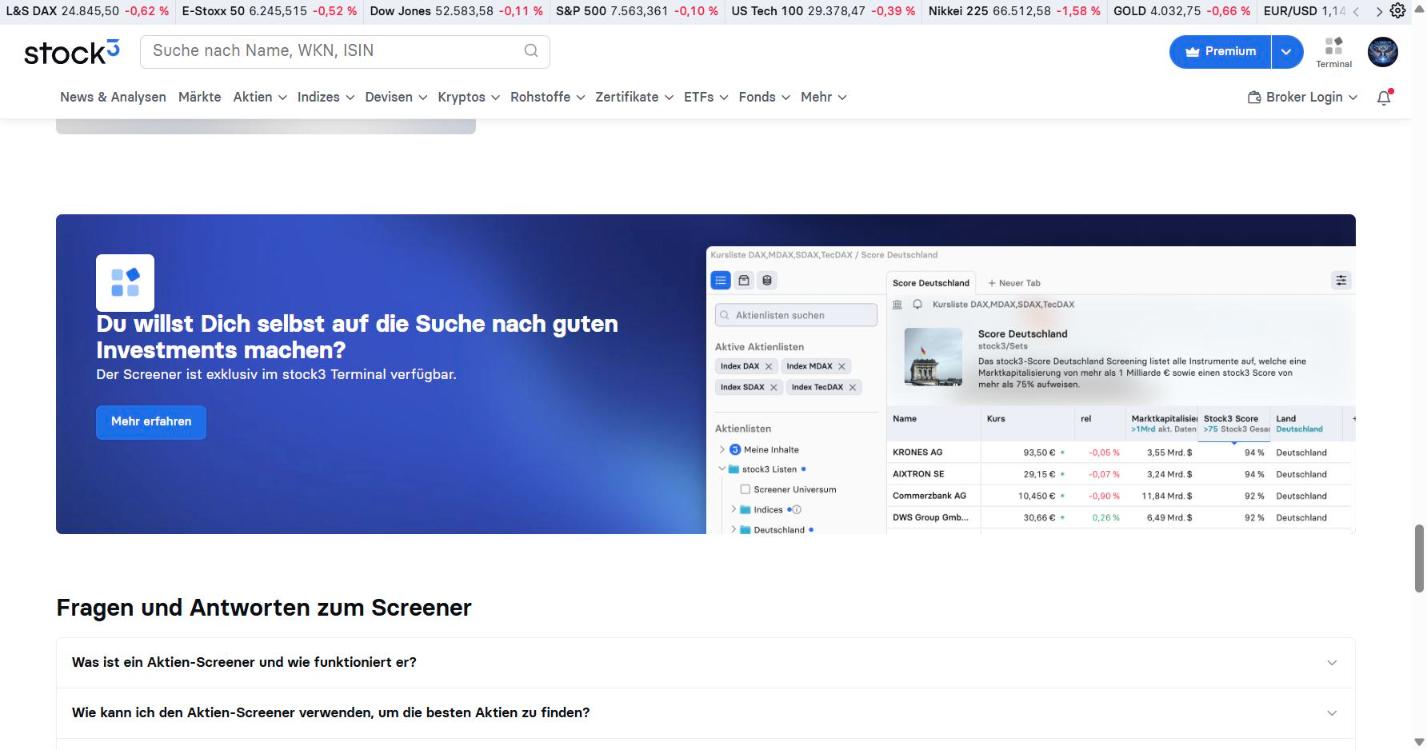The width and height of the screenshot is (1427, 750).
Task: Open the Nikkei 225 ticker quote
Action: 1014,11
